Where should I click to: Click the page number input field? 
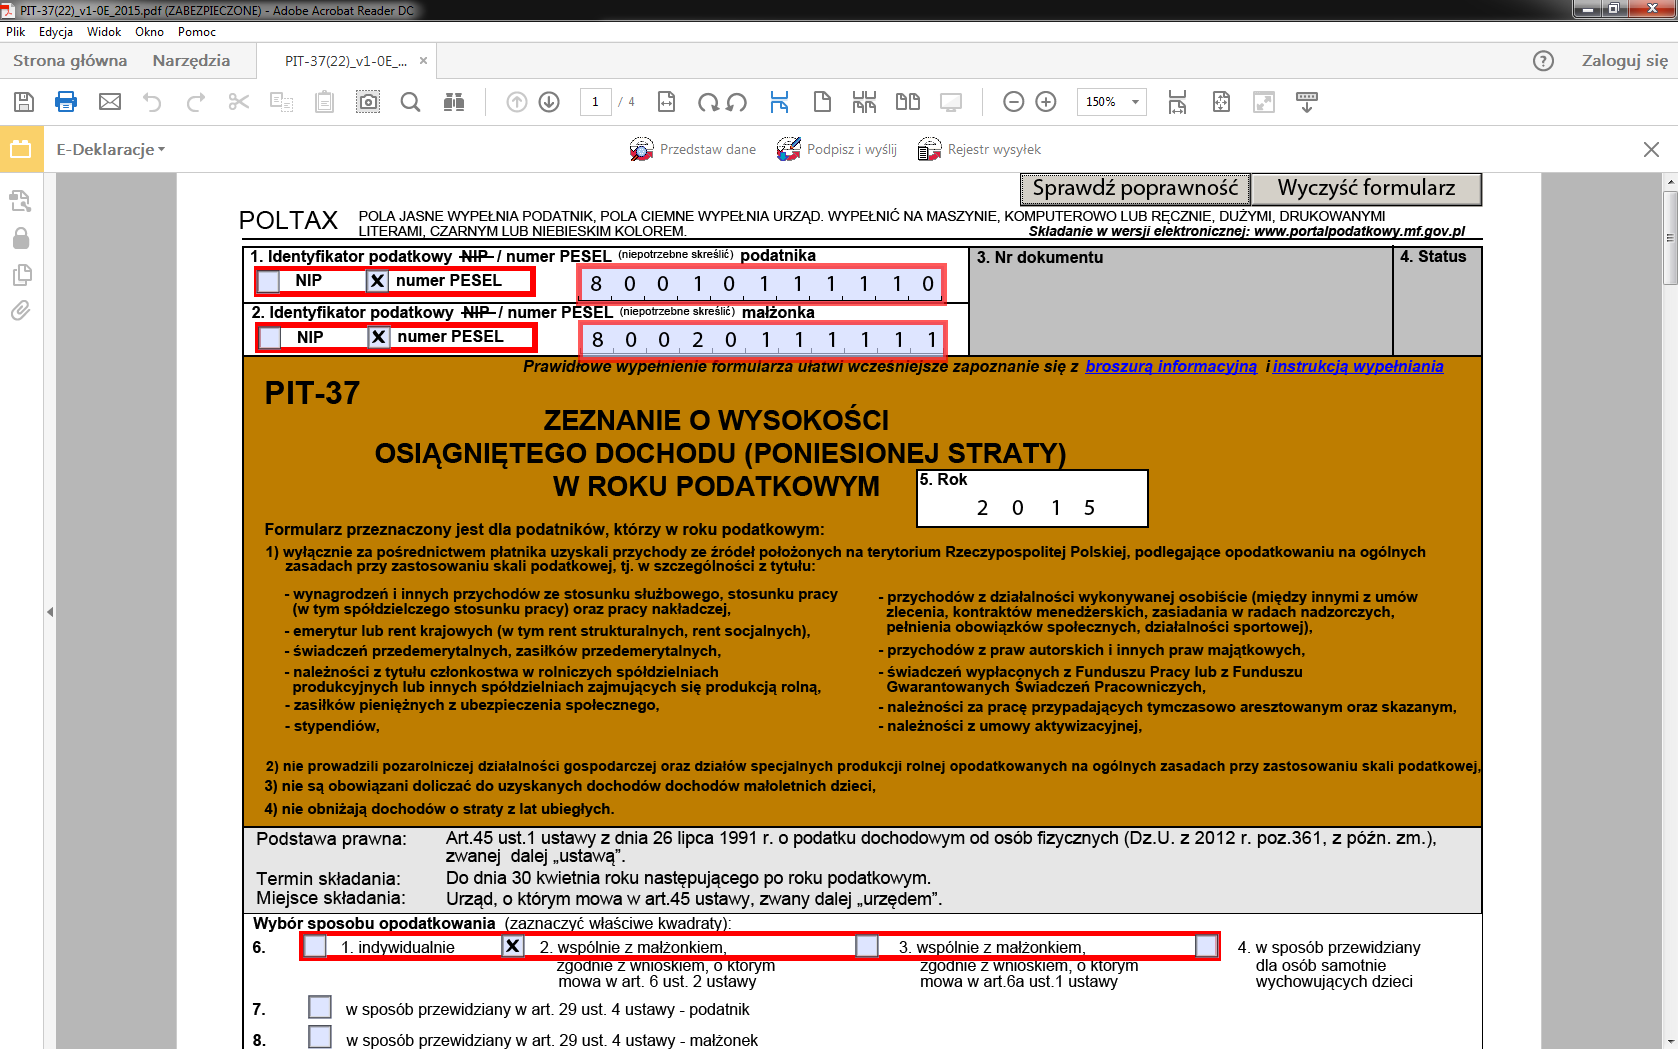tap(595, 101)
